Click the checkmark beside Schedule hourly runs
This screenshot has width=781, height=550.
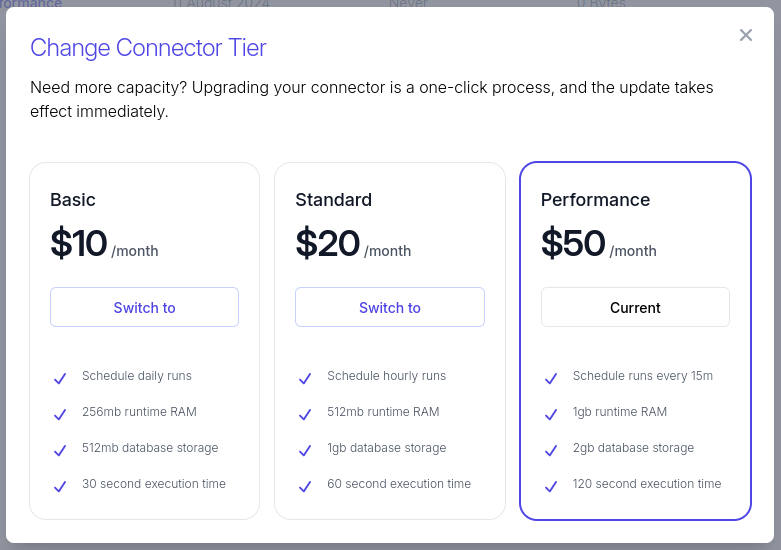pos(305,378)
